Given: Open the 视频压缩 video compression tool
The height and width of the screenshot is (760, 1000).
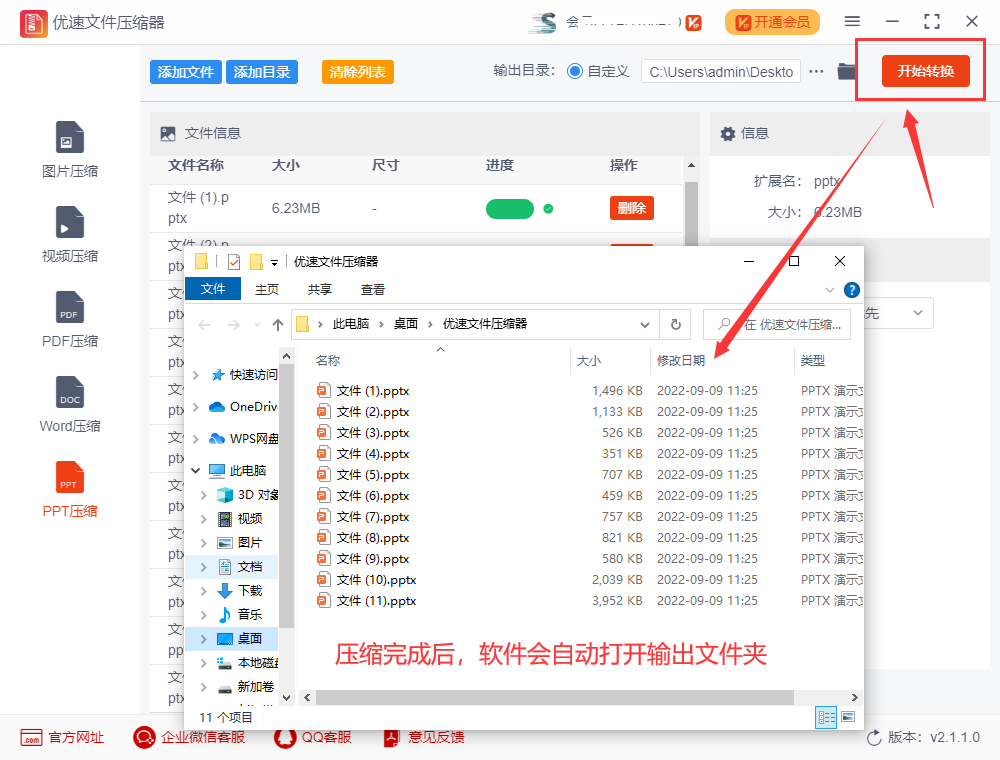Looking at the screenshot, I should [70, 235].
